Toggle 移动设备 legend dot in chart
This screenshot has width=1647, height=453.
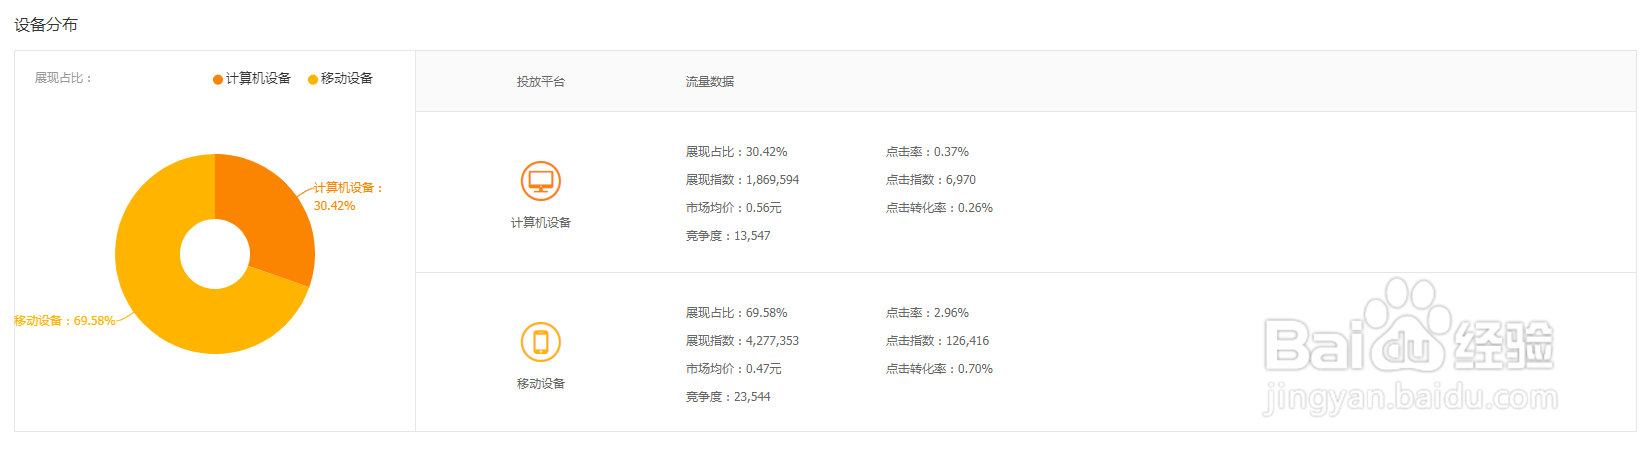pyautogui.click(x=313, y=79)
